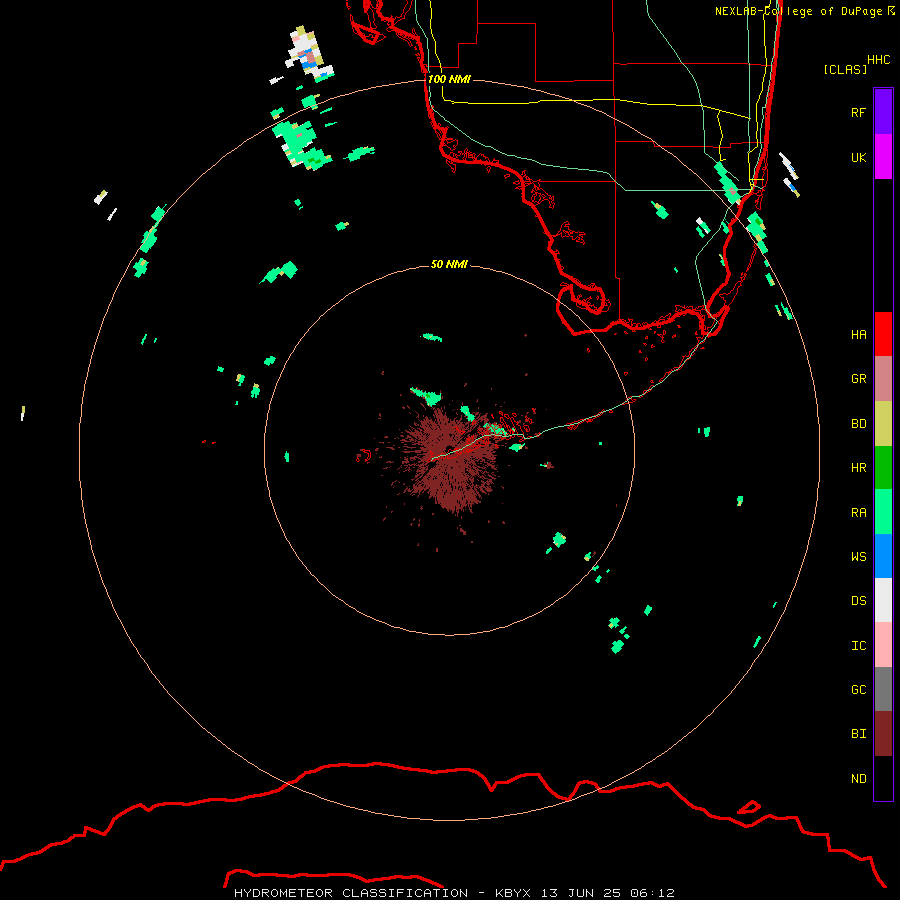Select the GR graupel color swatch
900x900 pixels.
pos(883,379)
